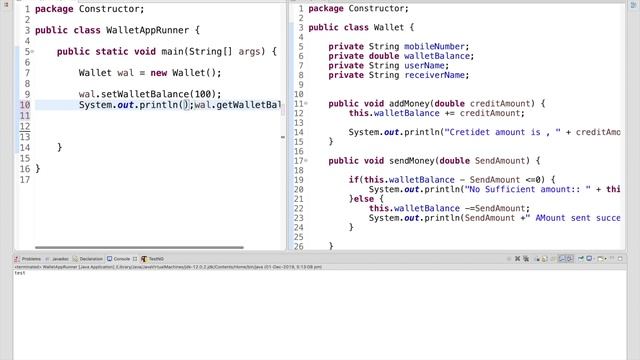Click 'sendMoney' method name in Wallet

click(412, 161)
